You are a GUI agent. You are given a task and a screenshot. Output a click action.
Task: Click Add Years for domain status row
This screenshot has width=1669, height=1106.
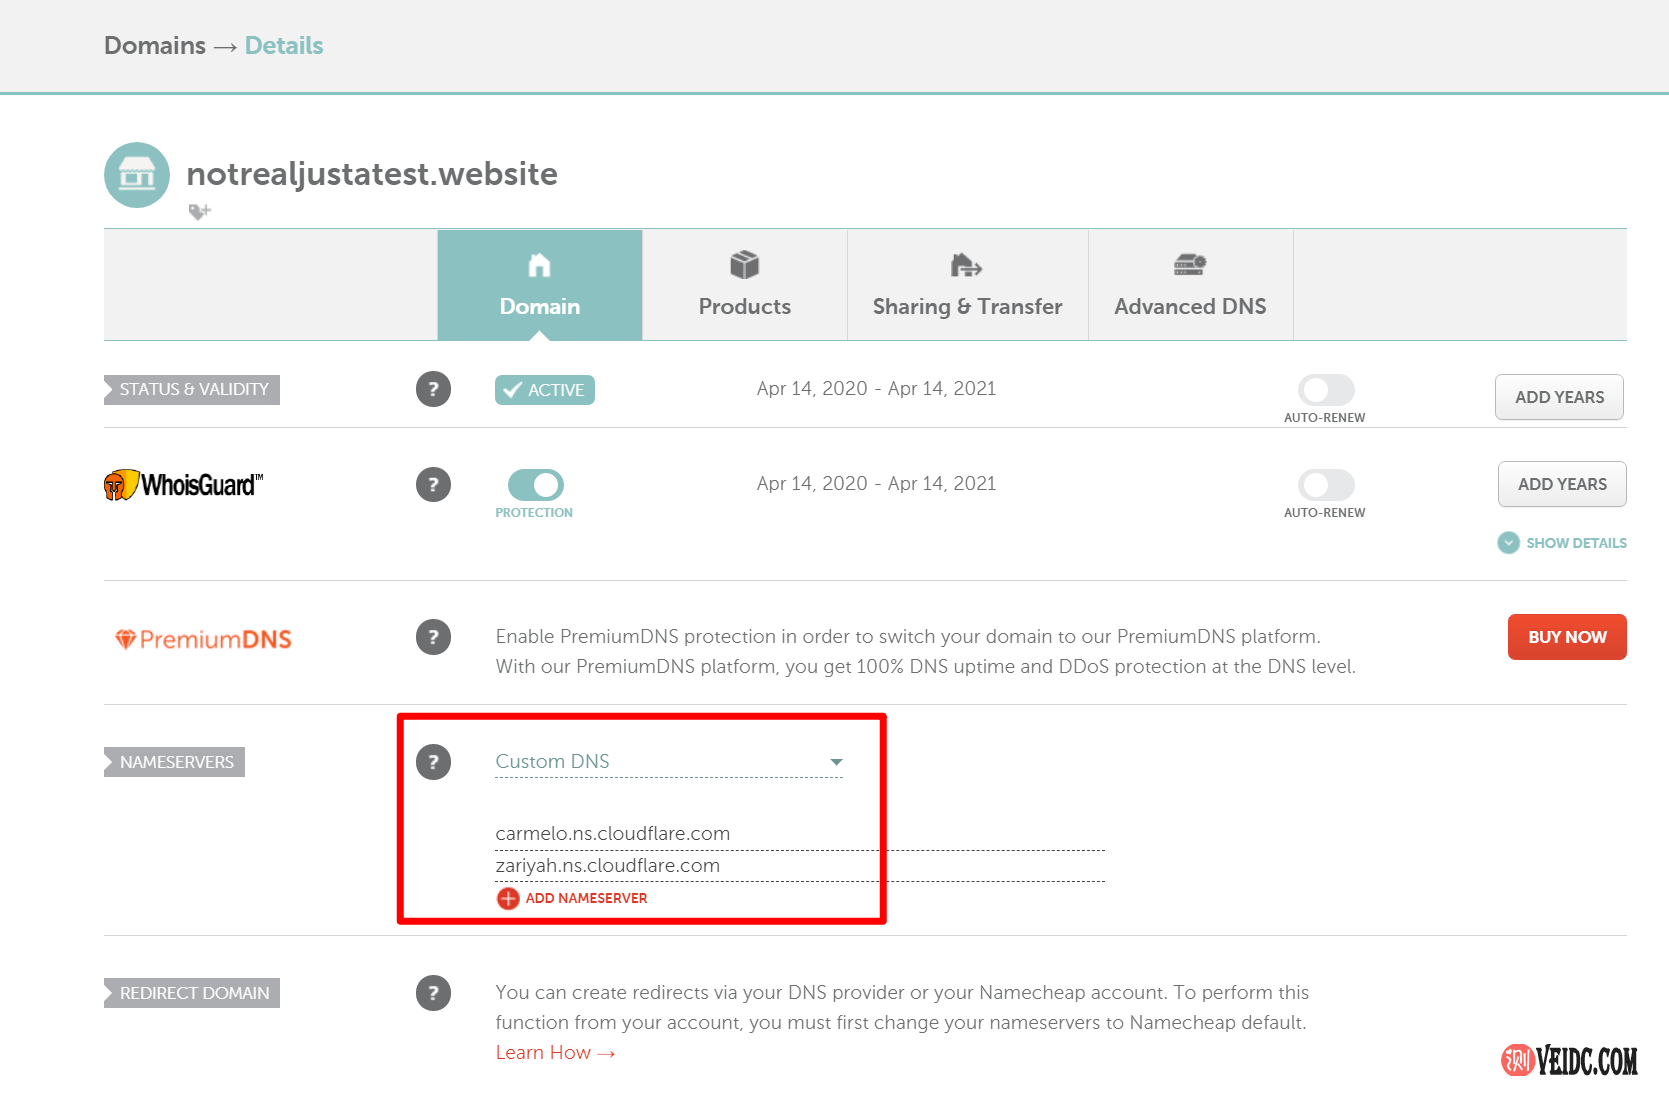pos(1559,397)
